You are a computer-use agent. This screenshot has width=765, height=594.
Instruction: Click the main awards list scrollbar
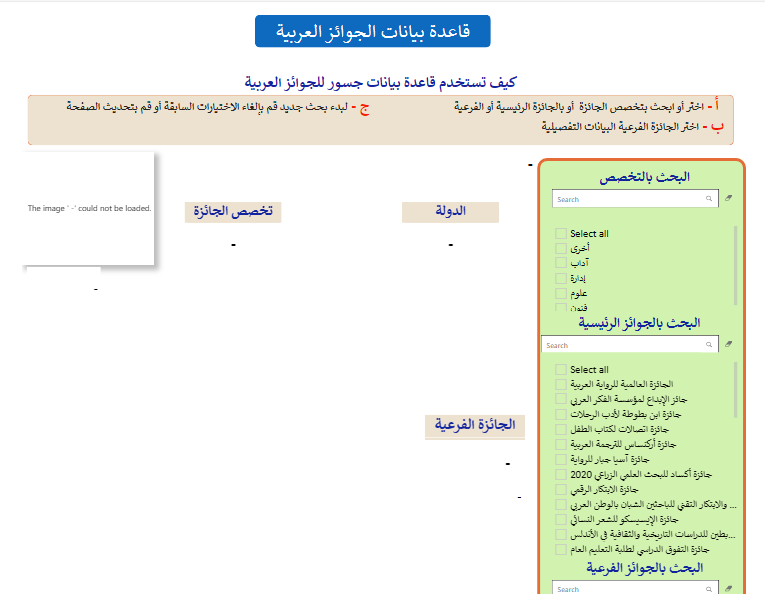click(x=735, y=389)
